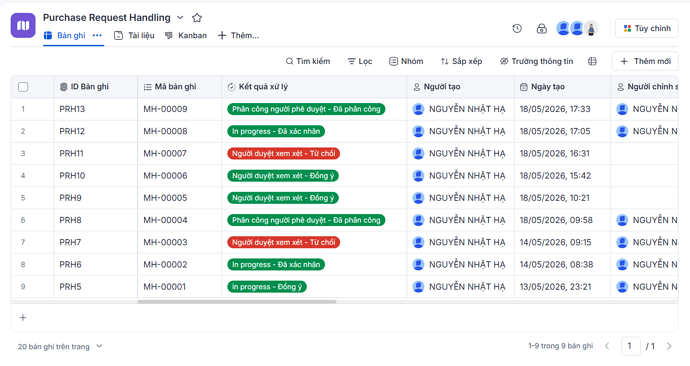
Task: Open record PRH12
Action: tap(72, 131)
